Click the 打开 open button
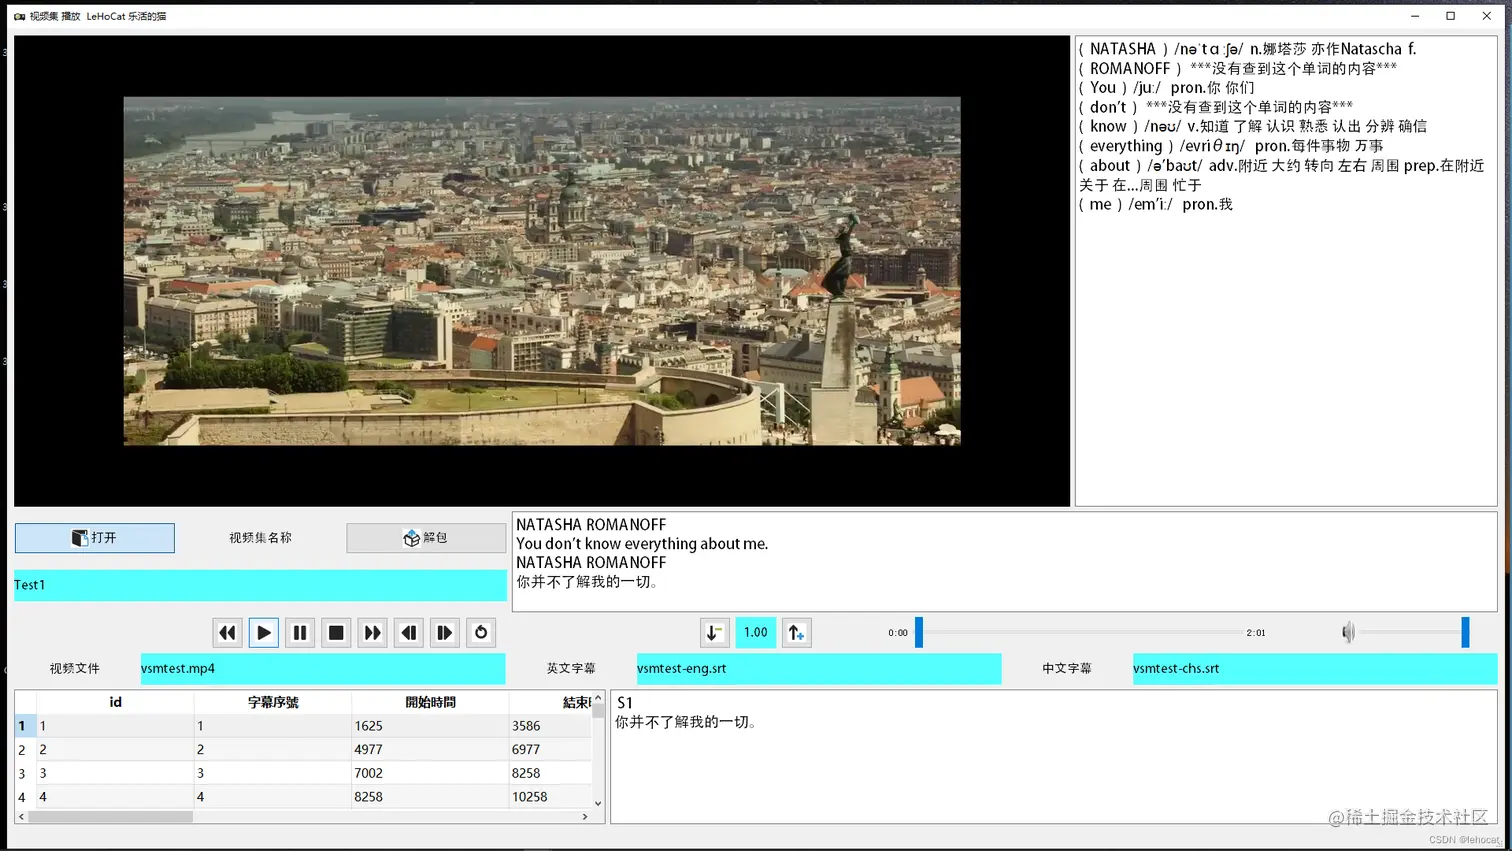This screenshot has height=851, width=1512. coord(95,538)
